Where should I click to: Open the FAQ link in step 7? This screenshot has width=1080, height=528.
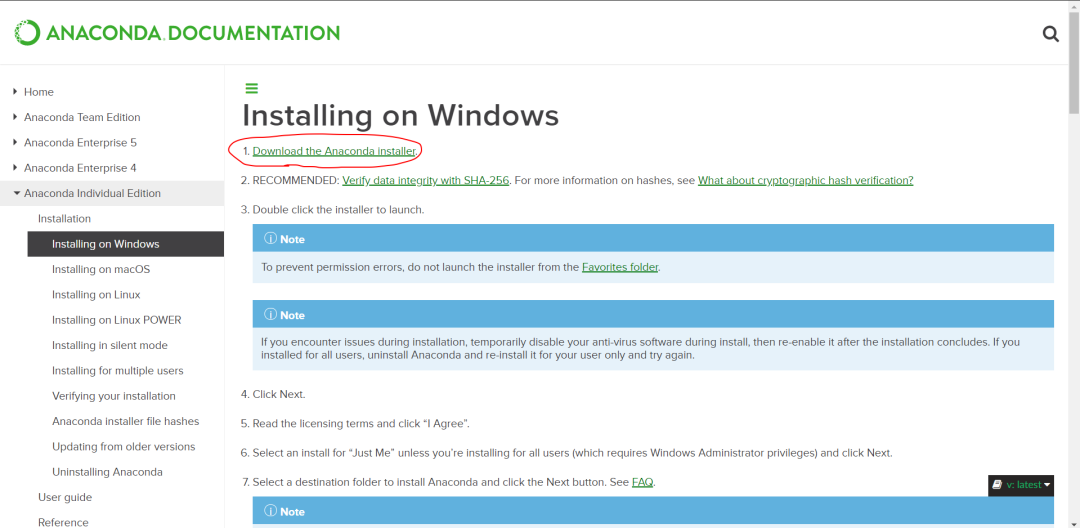point(642,483)
